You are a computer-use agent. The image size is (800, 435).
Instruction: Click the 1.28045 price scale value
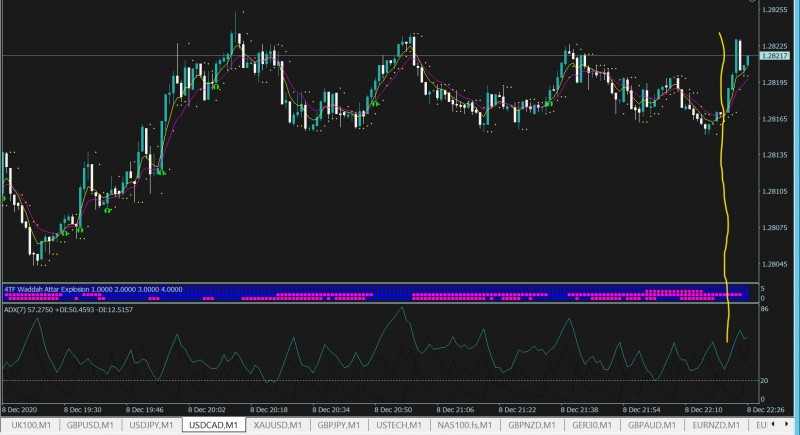[774, 264]
